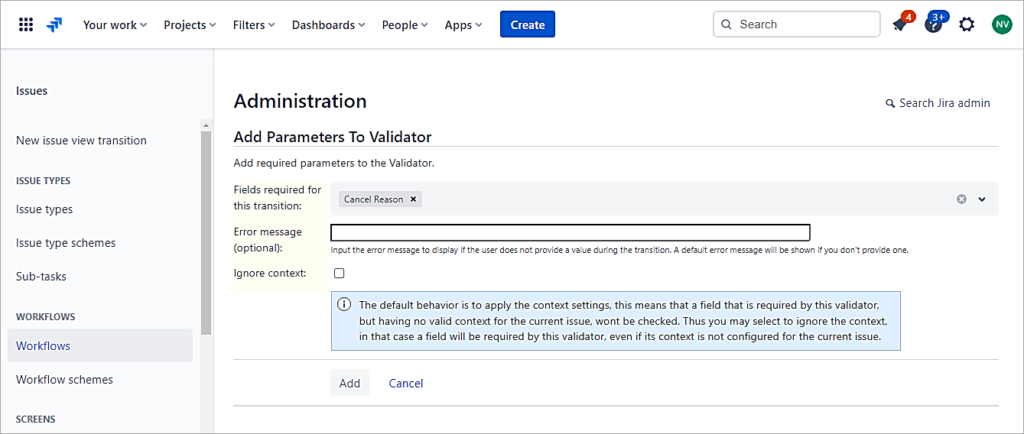Select Workflows in sidebar
The height and width of the screenshot is (434, 1024).
(x=100, y=345)
